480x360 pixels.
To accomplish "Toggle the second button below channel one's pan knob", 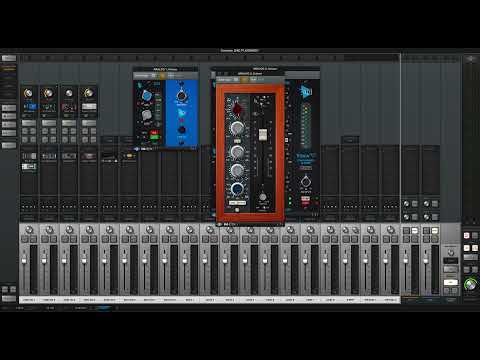I will pyautogui.click(x=33, y=239).
